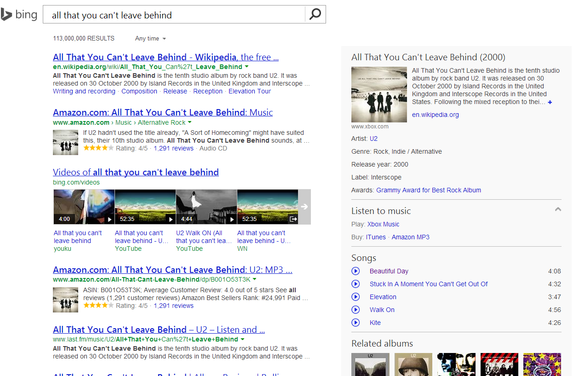Image resolution: width=579 pixels, height=376 pixels.
Task: Open the Wikipedia result for the album
Action: tap(165, 57)
